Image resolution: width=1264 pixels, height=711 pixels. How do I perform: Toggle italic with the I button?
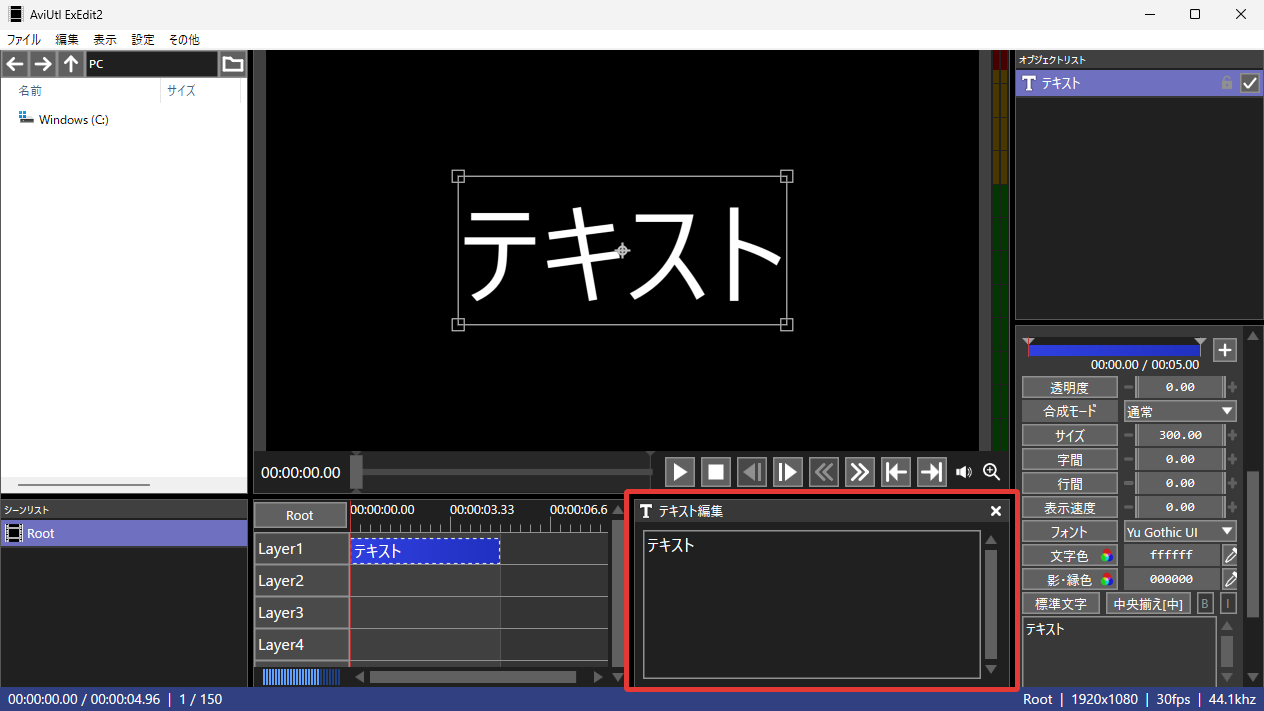point(1229,604)
